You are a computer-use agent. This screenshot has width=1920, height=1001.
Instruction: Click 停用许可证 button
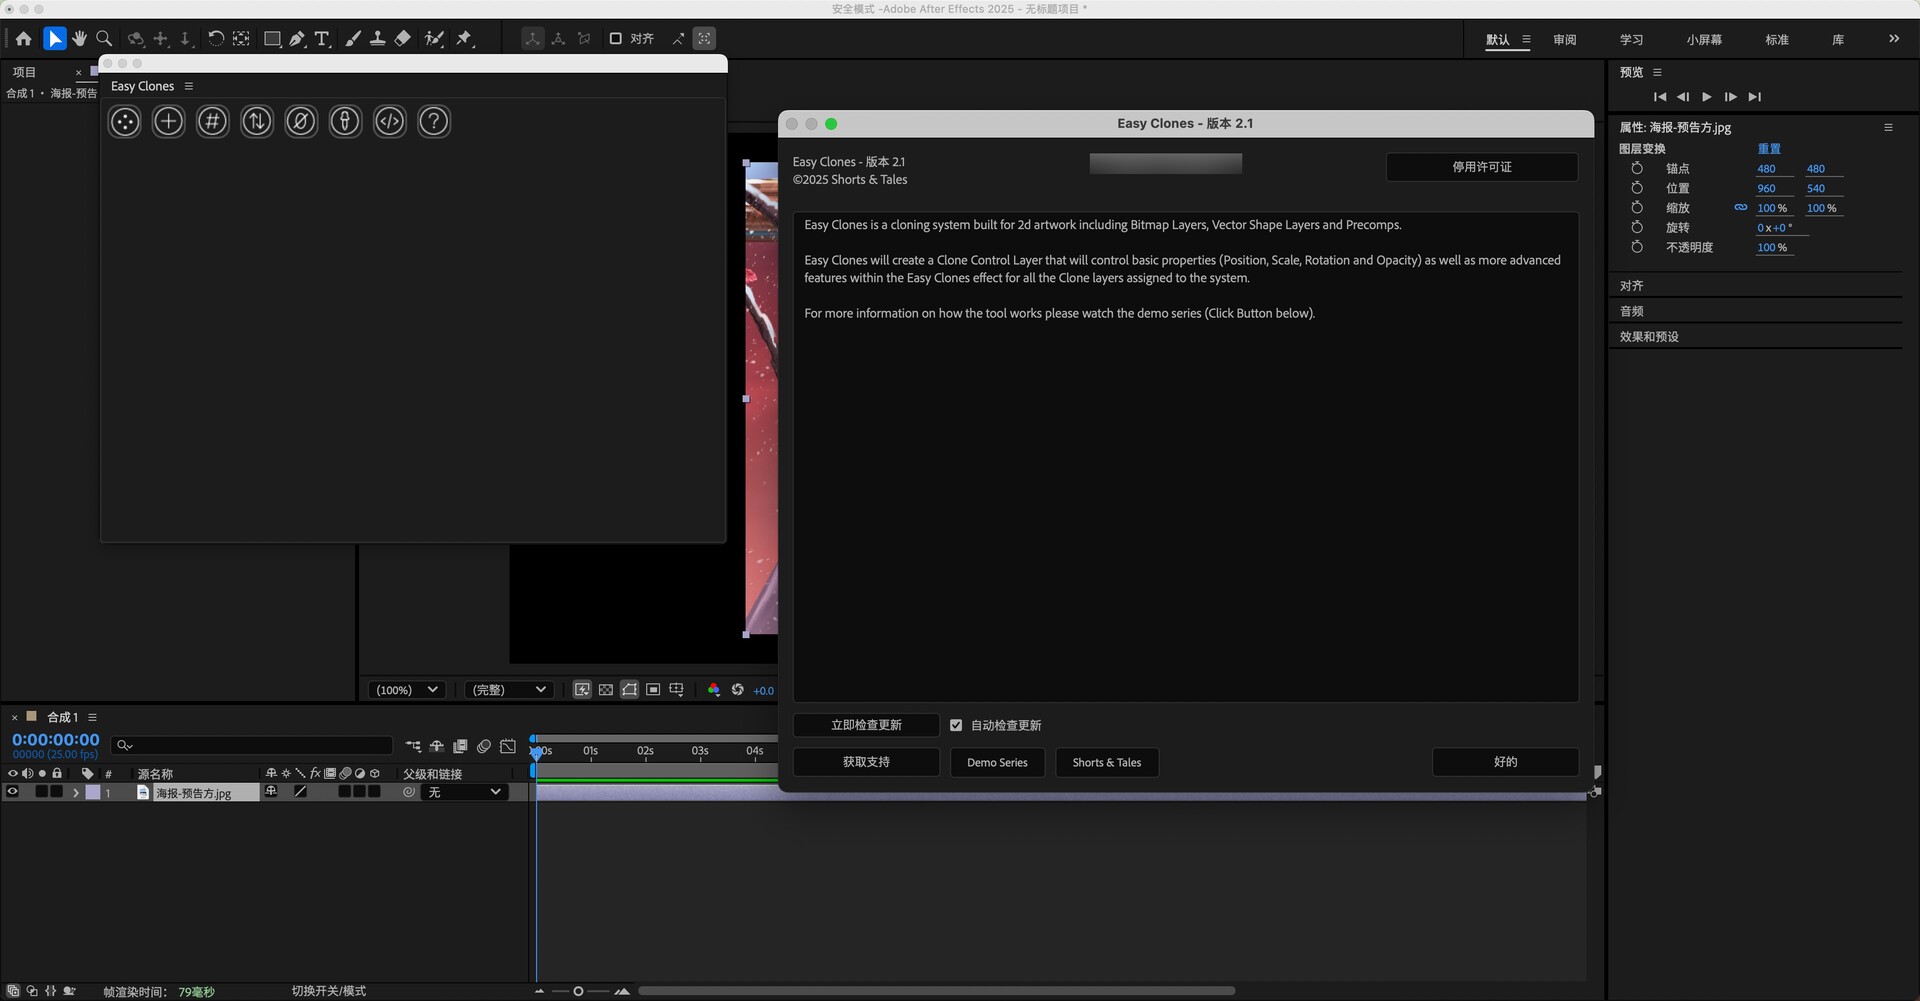tap(1482, 167)
